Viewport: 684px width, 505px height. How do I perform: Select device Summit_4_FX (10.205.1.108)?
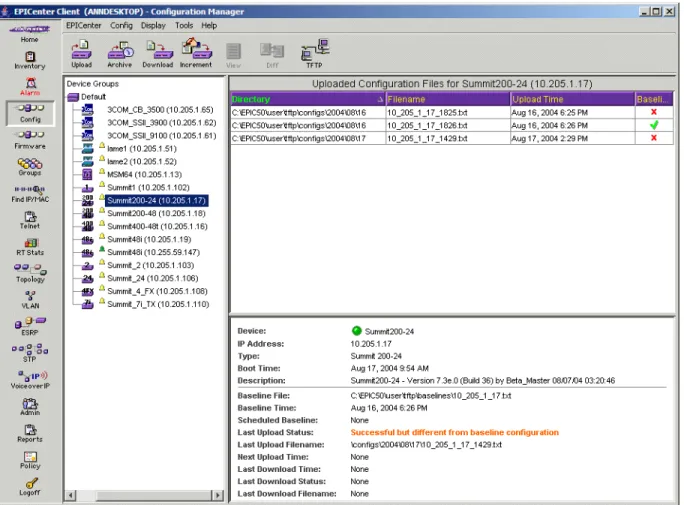[157, 291]
